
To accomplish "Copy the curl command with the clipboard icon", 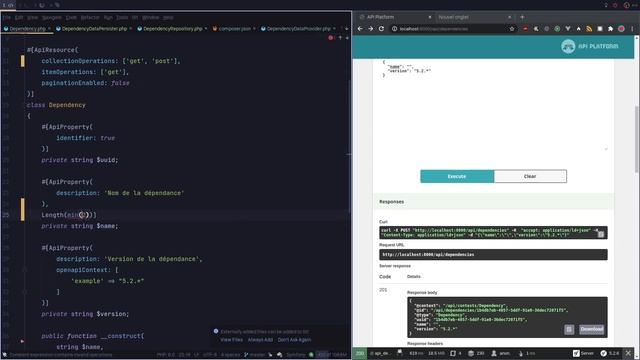I will point(601,234).
